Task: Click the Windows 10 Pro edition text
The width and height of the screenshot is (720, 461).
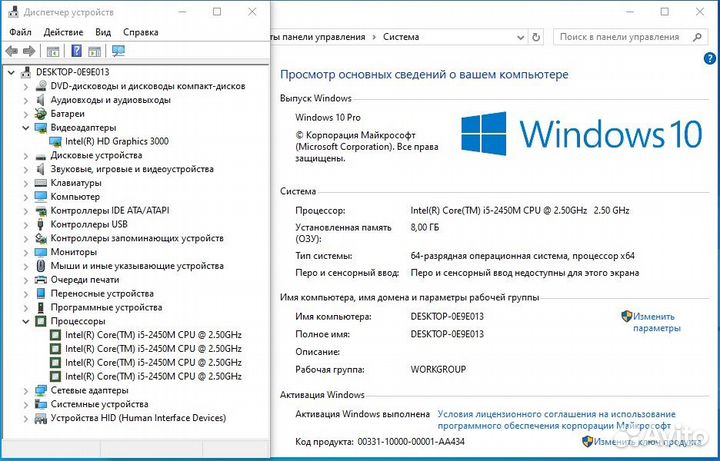Action: [x=328, y=118]
